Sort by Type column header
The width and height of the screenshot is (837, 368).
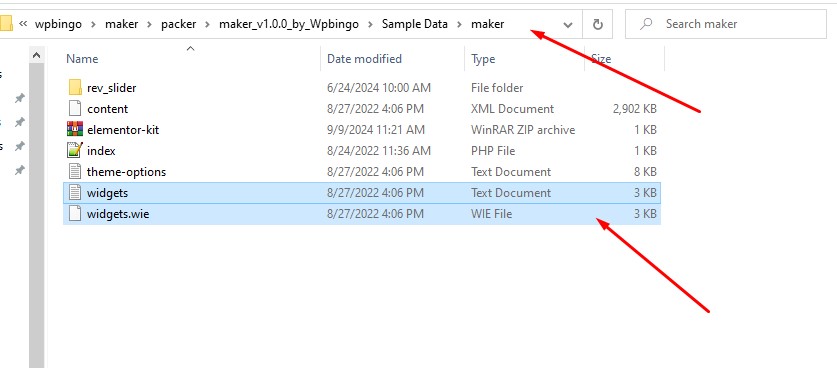[483, 59]
